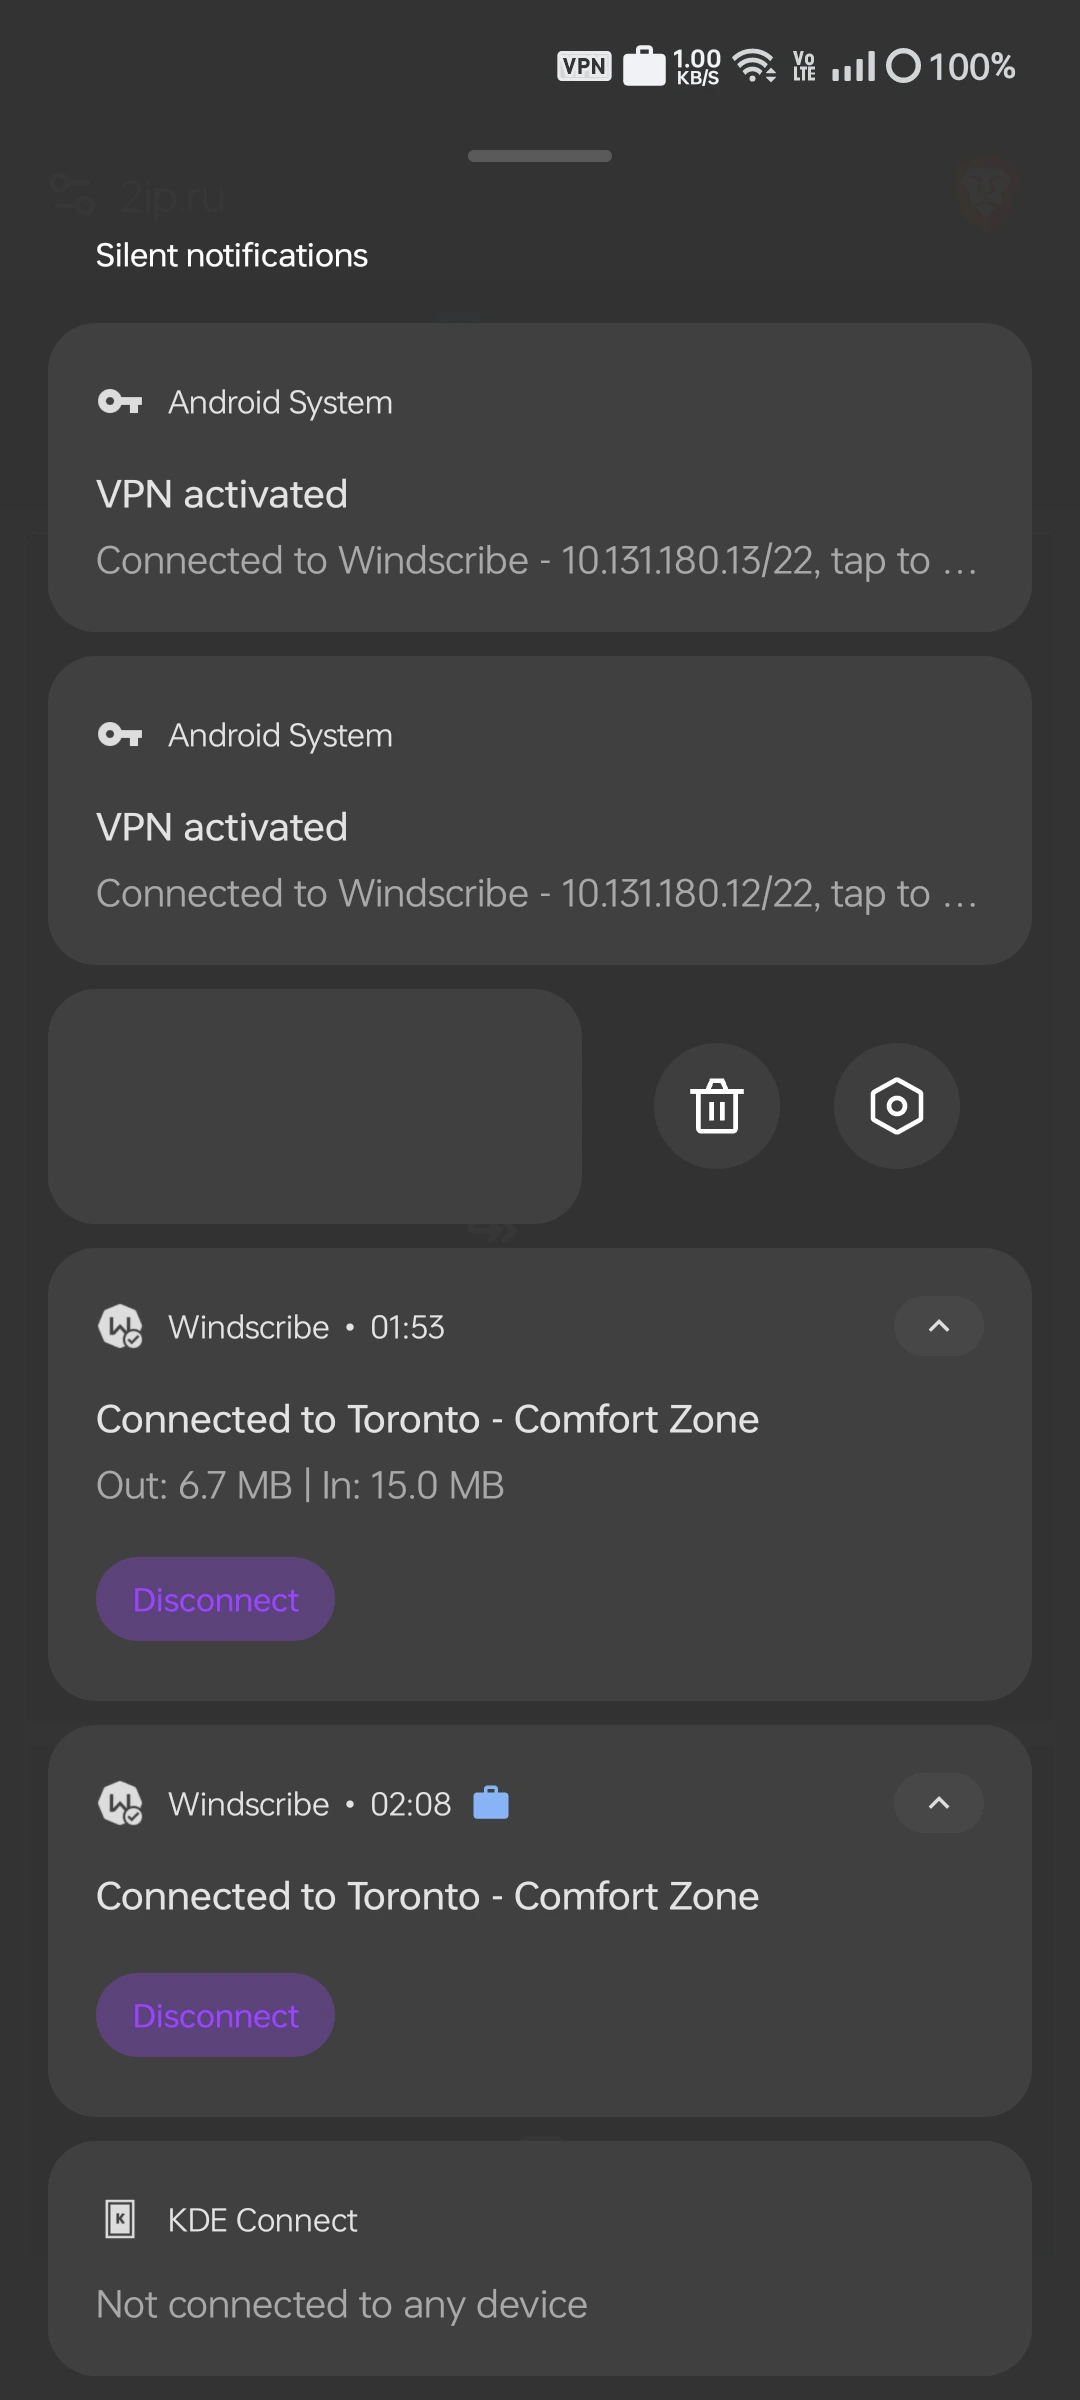Open VPN notification for 10.131.180.12/22
Viewport: 1080px width, 2400px height.
click(x=540, y=860)
